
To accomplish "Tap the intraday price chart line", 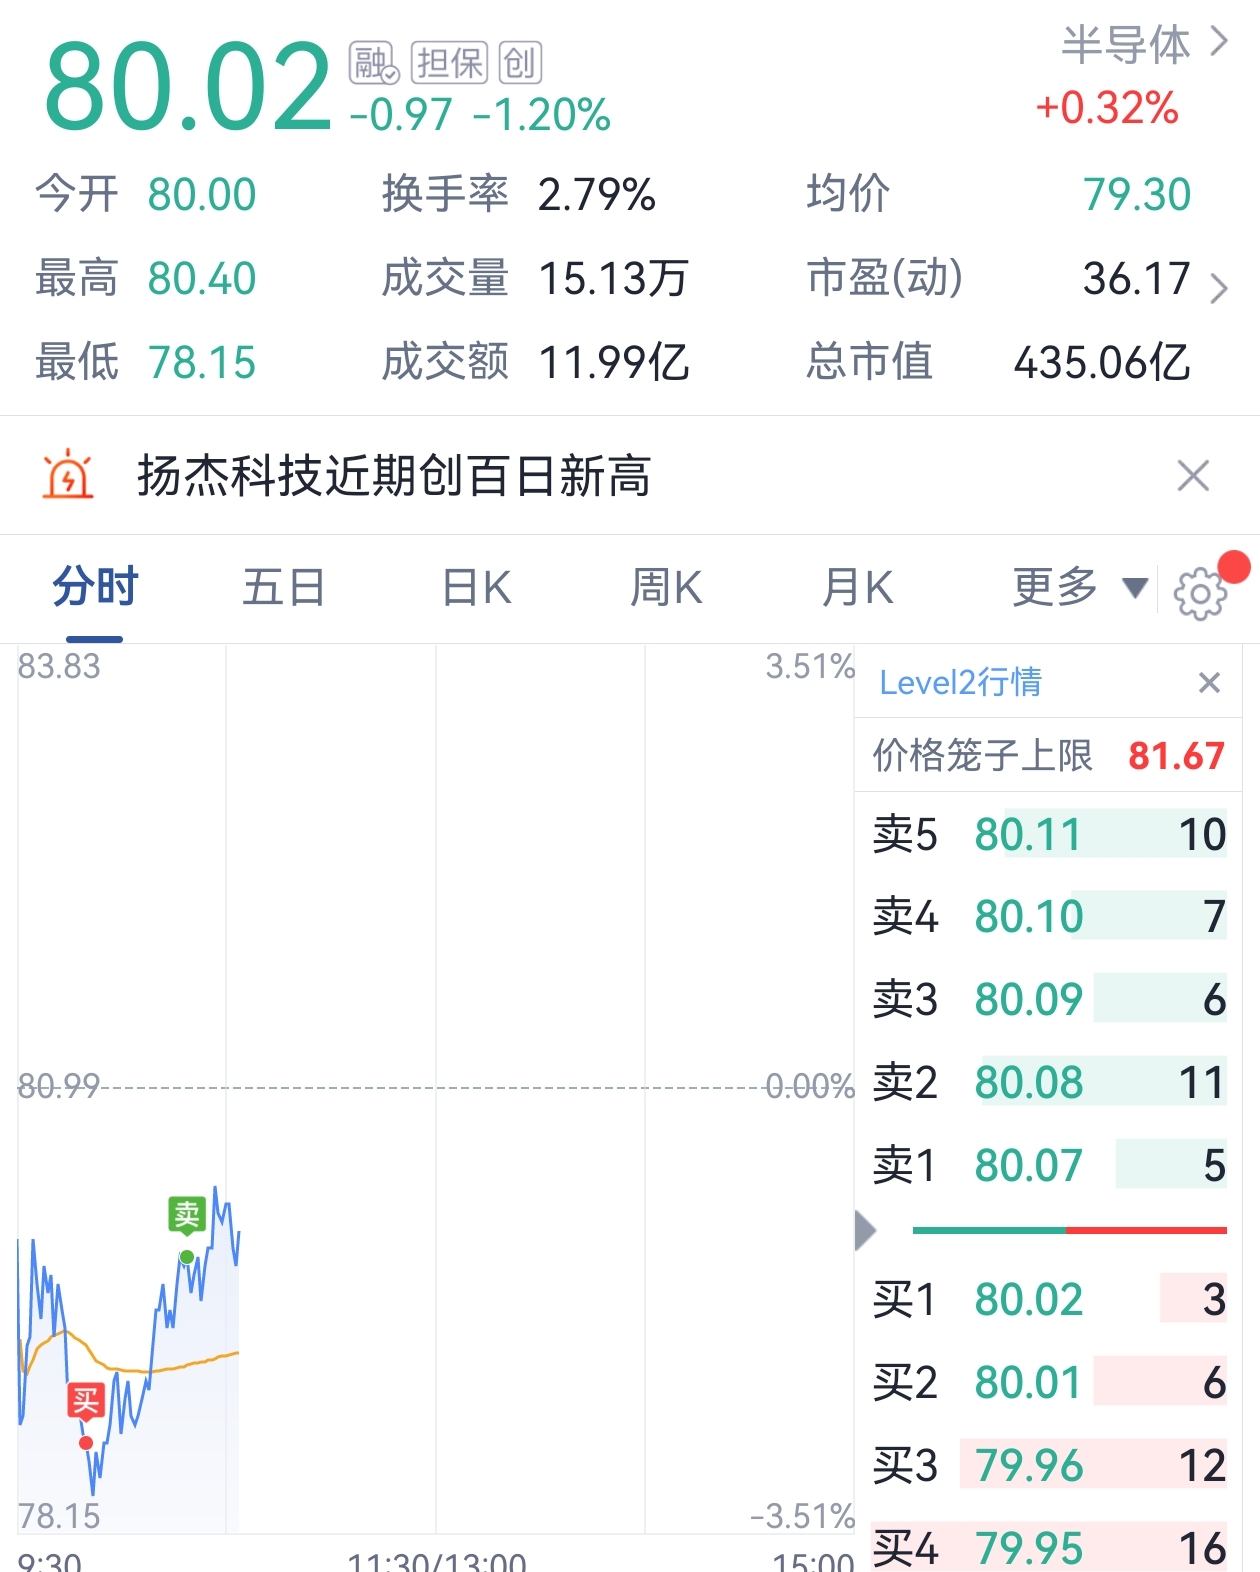I will click(128, 1340).
